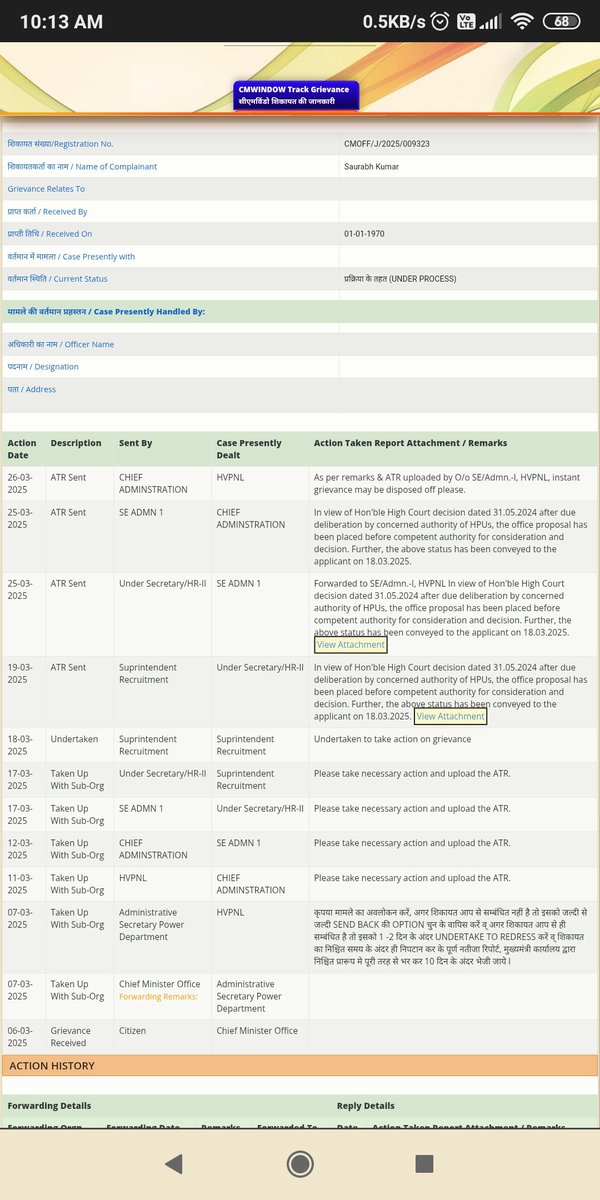
Task: Tap the 10:13 AM clock in status bar
Action: [59, 21]
